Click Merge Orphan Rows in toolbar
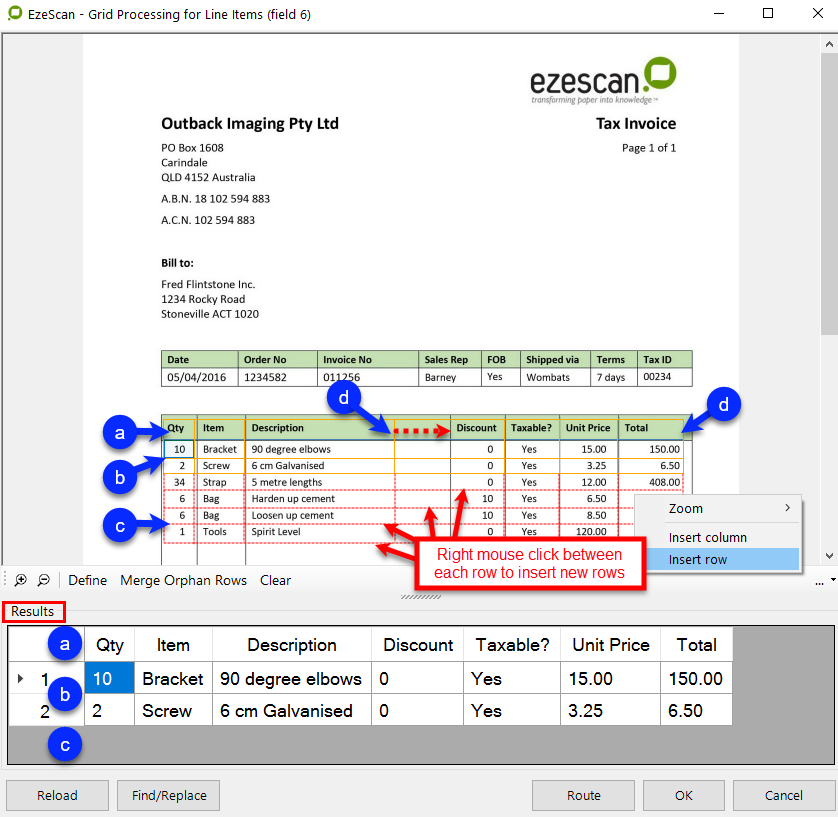 [183, 580]
